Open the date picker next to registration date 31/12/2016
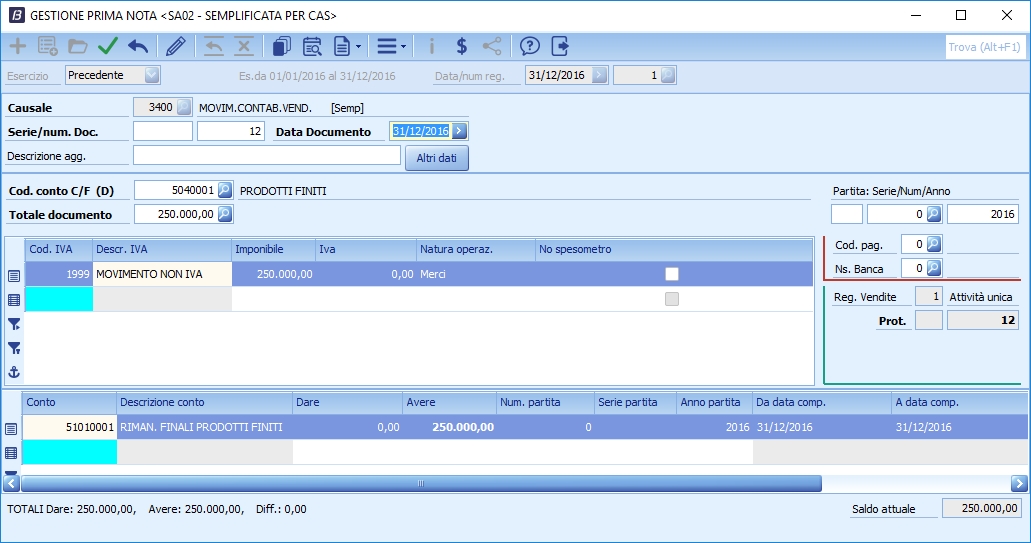Screen dimensions: 1031x543 click(x=599, y=75)
